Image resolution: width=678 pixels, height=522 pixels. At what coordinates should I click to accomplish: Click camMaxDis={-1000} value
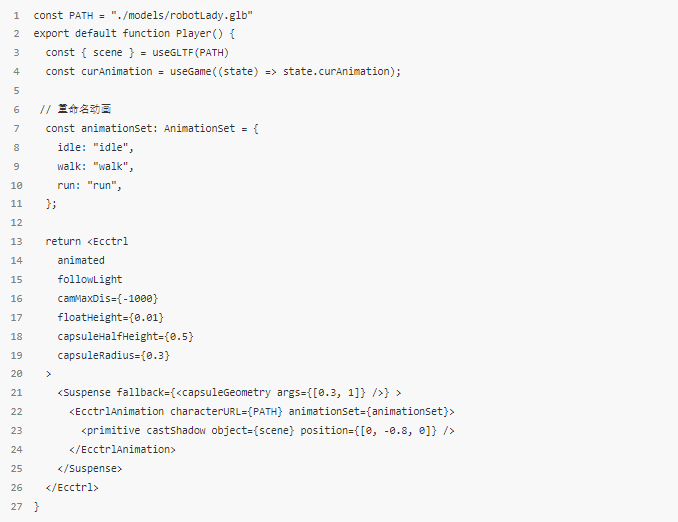[x=108, y=298]
